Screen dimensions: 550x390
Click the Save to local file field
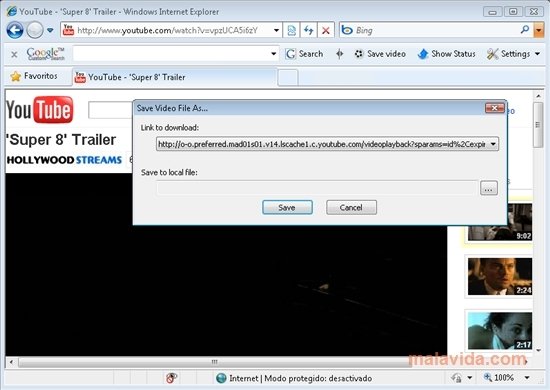click(x=317, y=188)
